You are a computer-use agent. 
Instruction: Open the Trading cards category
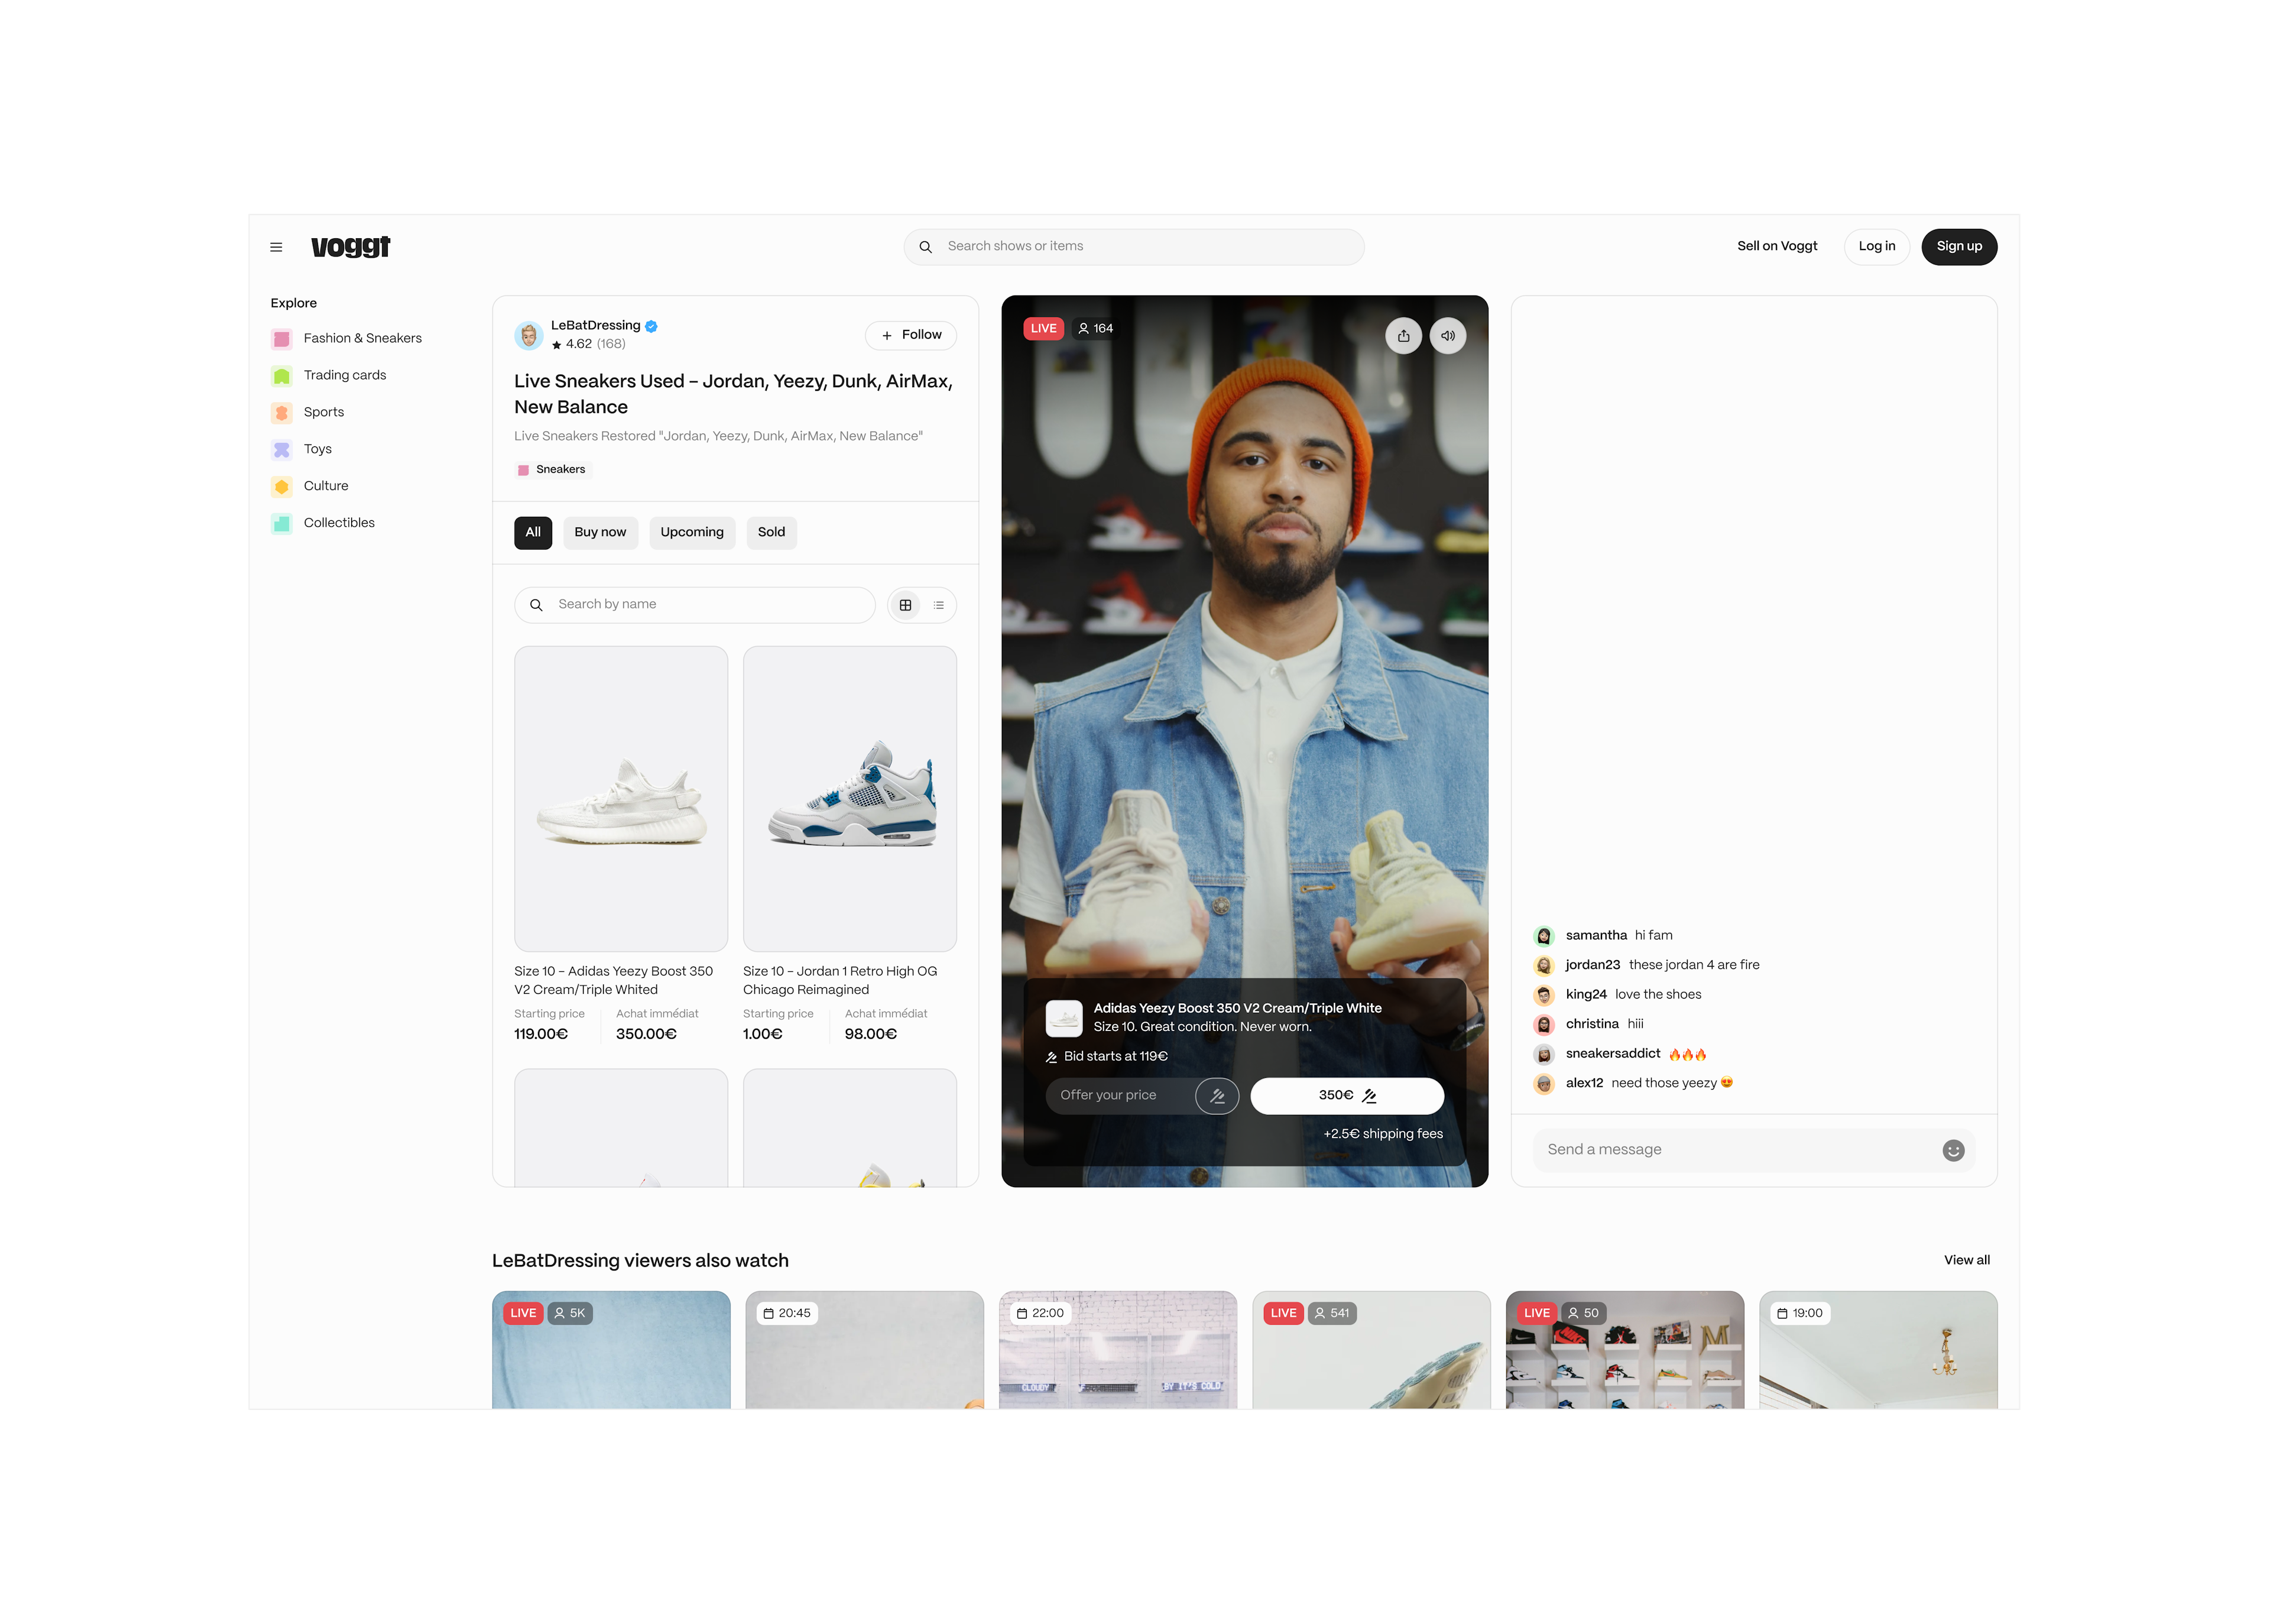tap(344, 375)
